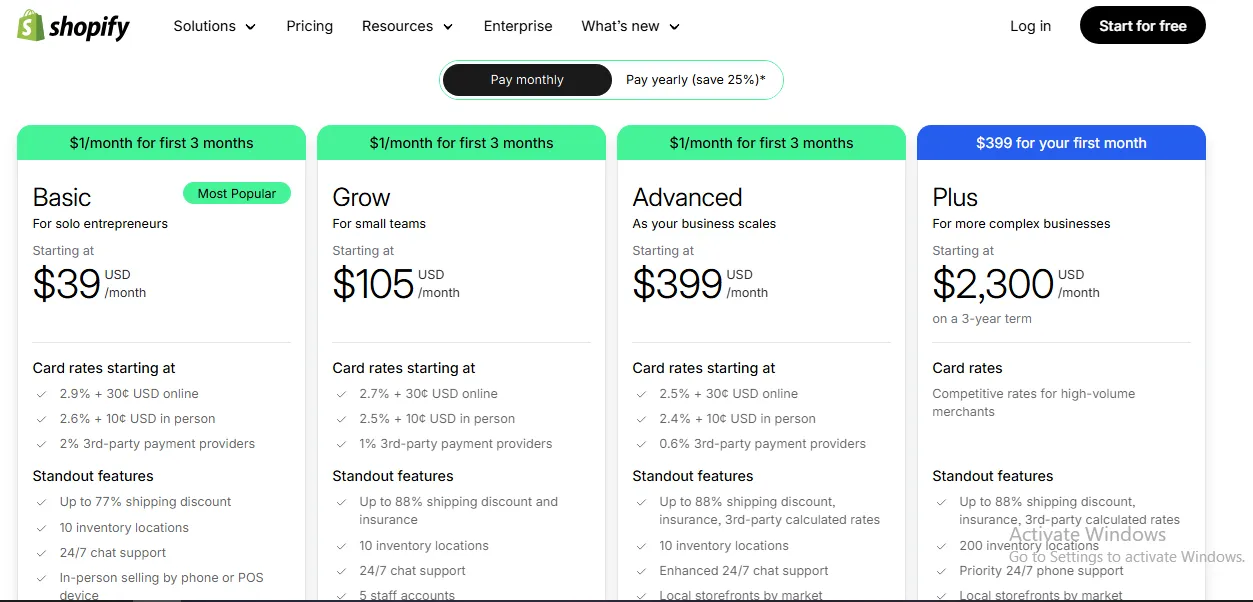Click checkmark icon beside 2.9% + 30¢ USD online

pyautogui.click(x=41, y=394)
